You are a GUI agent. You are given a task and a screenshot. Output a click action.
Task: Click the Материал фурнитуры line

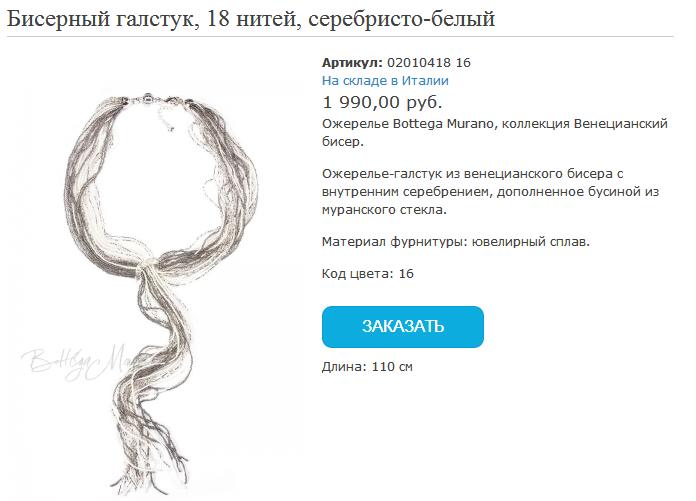tap(455, 242)
